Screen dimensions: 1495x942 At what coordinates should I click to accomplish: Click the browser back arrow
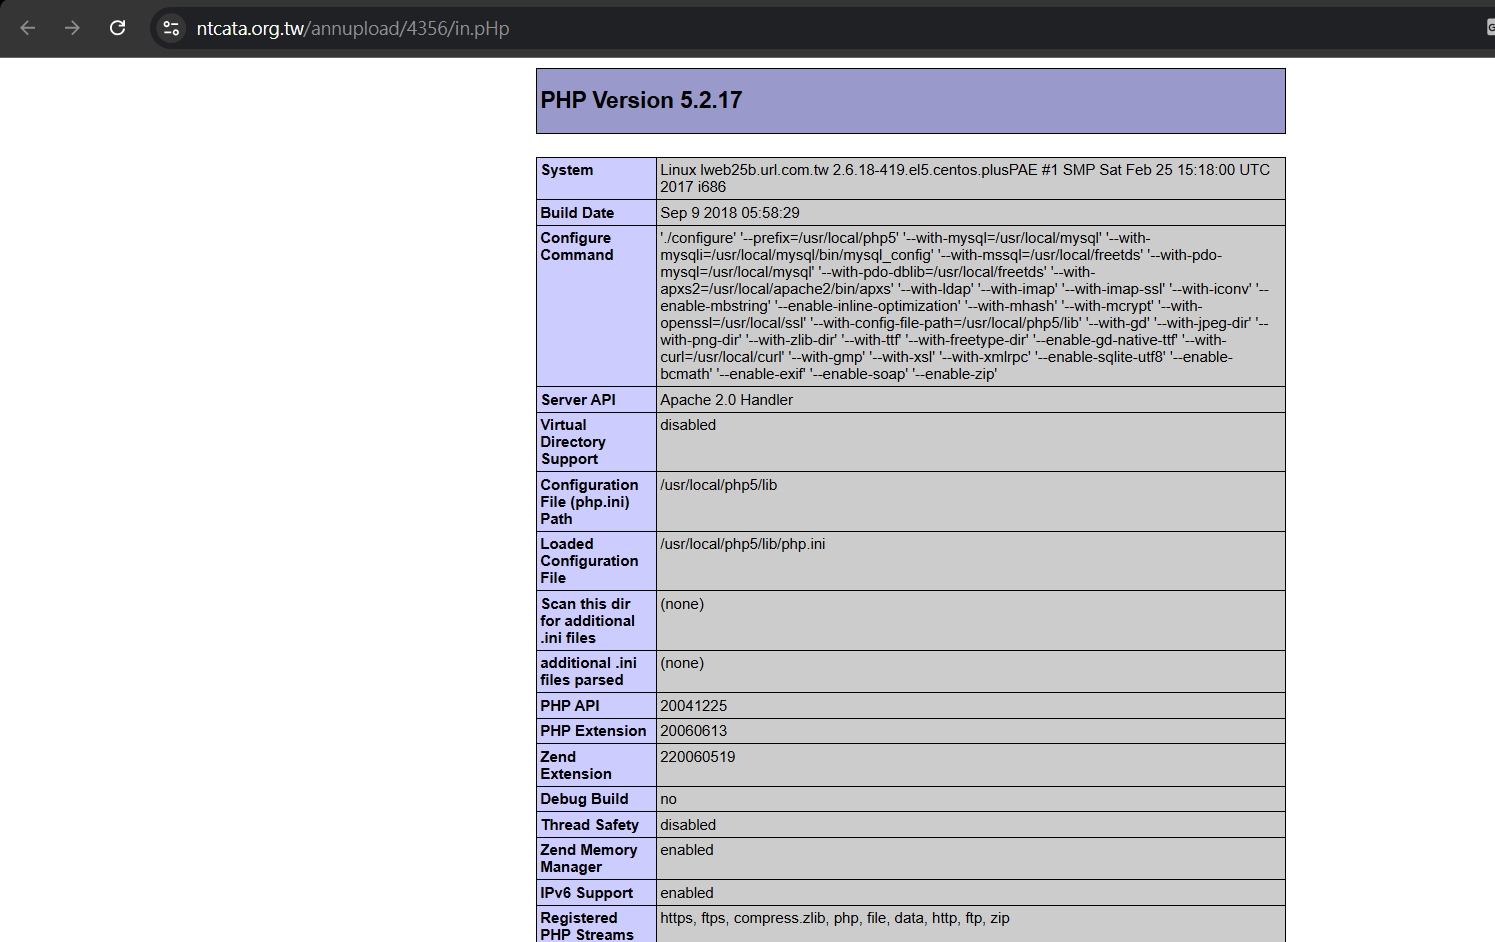click(x=28, y=28)
